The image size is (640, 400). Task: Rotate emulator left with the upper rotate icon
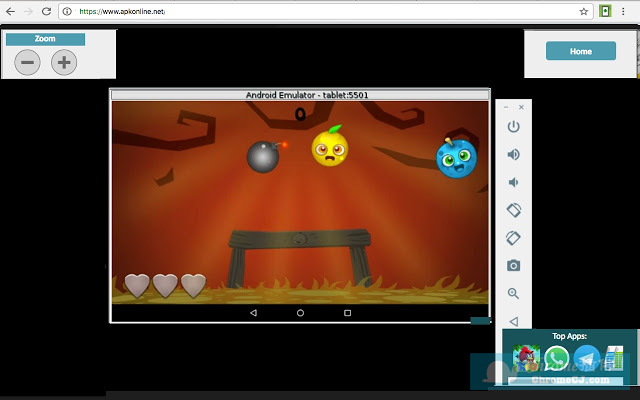tap(513, 210)
